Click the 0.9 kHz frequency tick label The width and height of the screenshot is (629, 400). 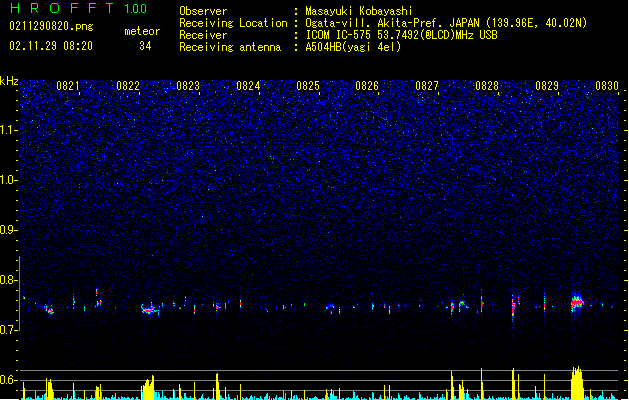pyautogui.click(x=9, y=230)
